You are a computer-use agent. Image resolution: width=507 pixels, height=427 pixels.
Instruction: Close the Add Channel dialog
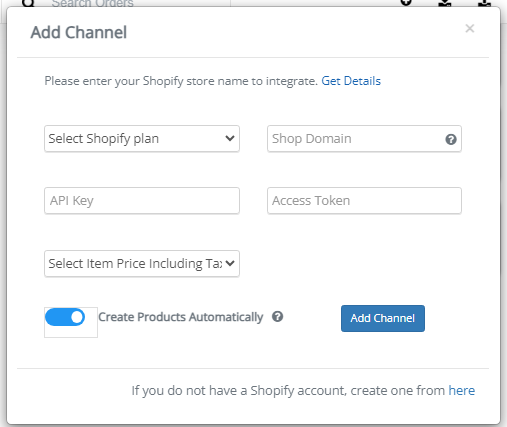tap(470, 29)
